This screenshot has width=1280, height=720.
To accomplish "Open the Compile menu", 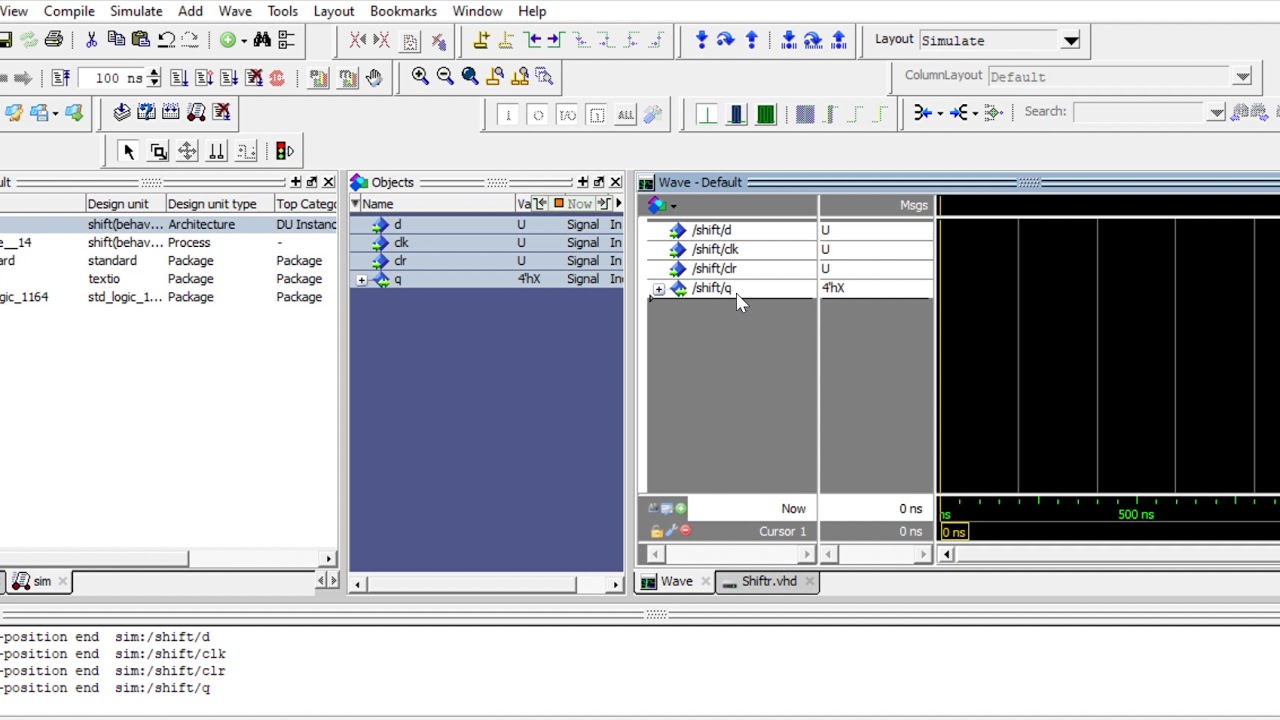I will (x=69, y=11).
